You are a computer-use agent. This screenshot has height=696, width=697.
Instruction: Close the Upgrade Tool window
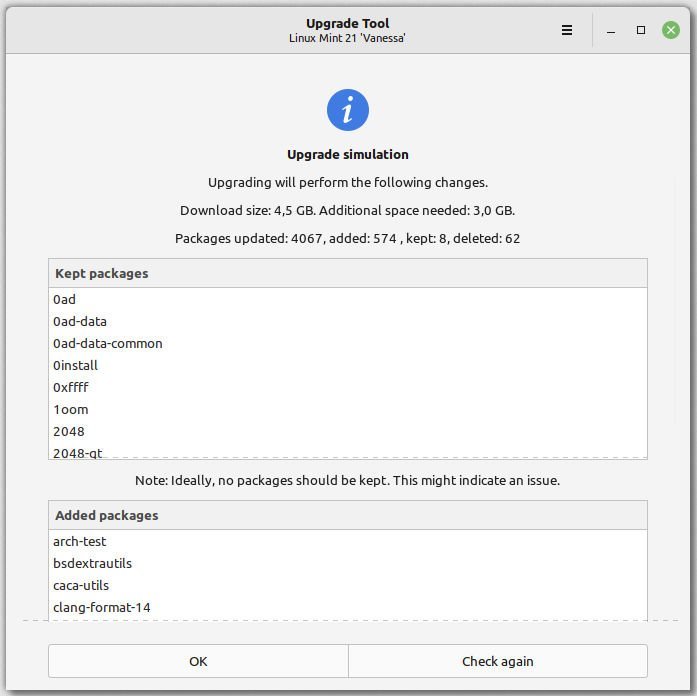pyautogui.click(x=671, y=30)
